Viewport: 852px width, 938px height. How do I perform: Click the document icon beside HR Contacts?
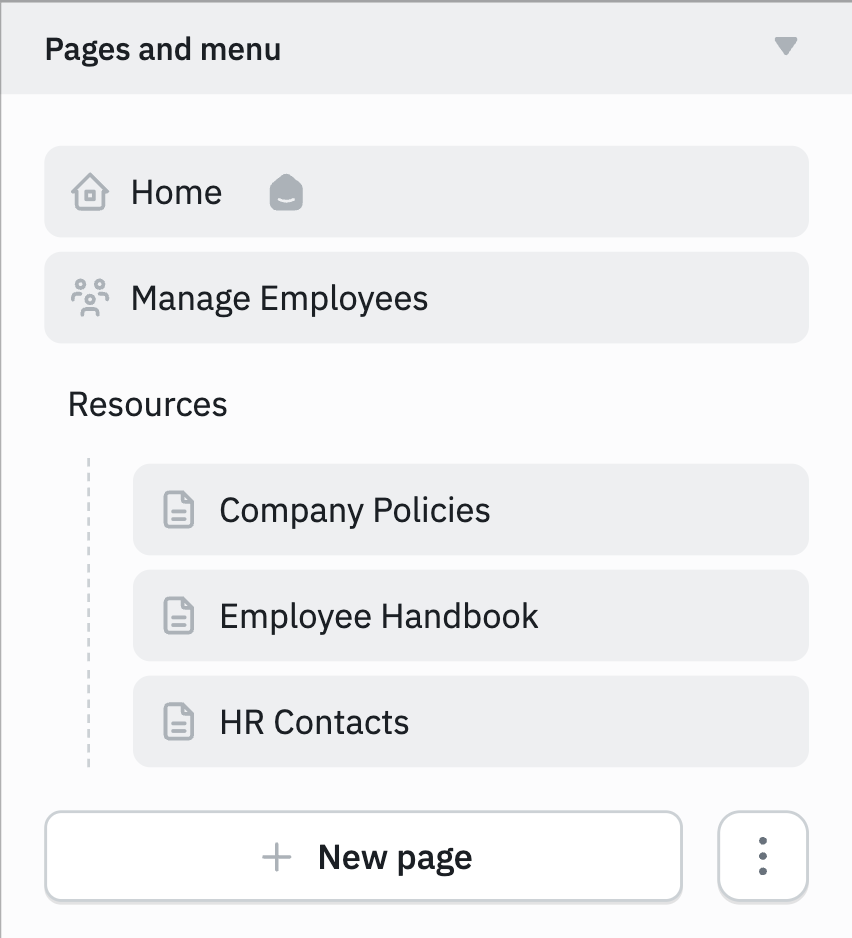tap(179, 722)
